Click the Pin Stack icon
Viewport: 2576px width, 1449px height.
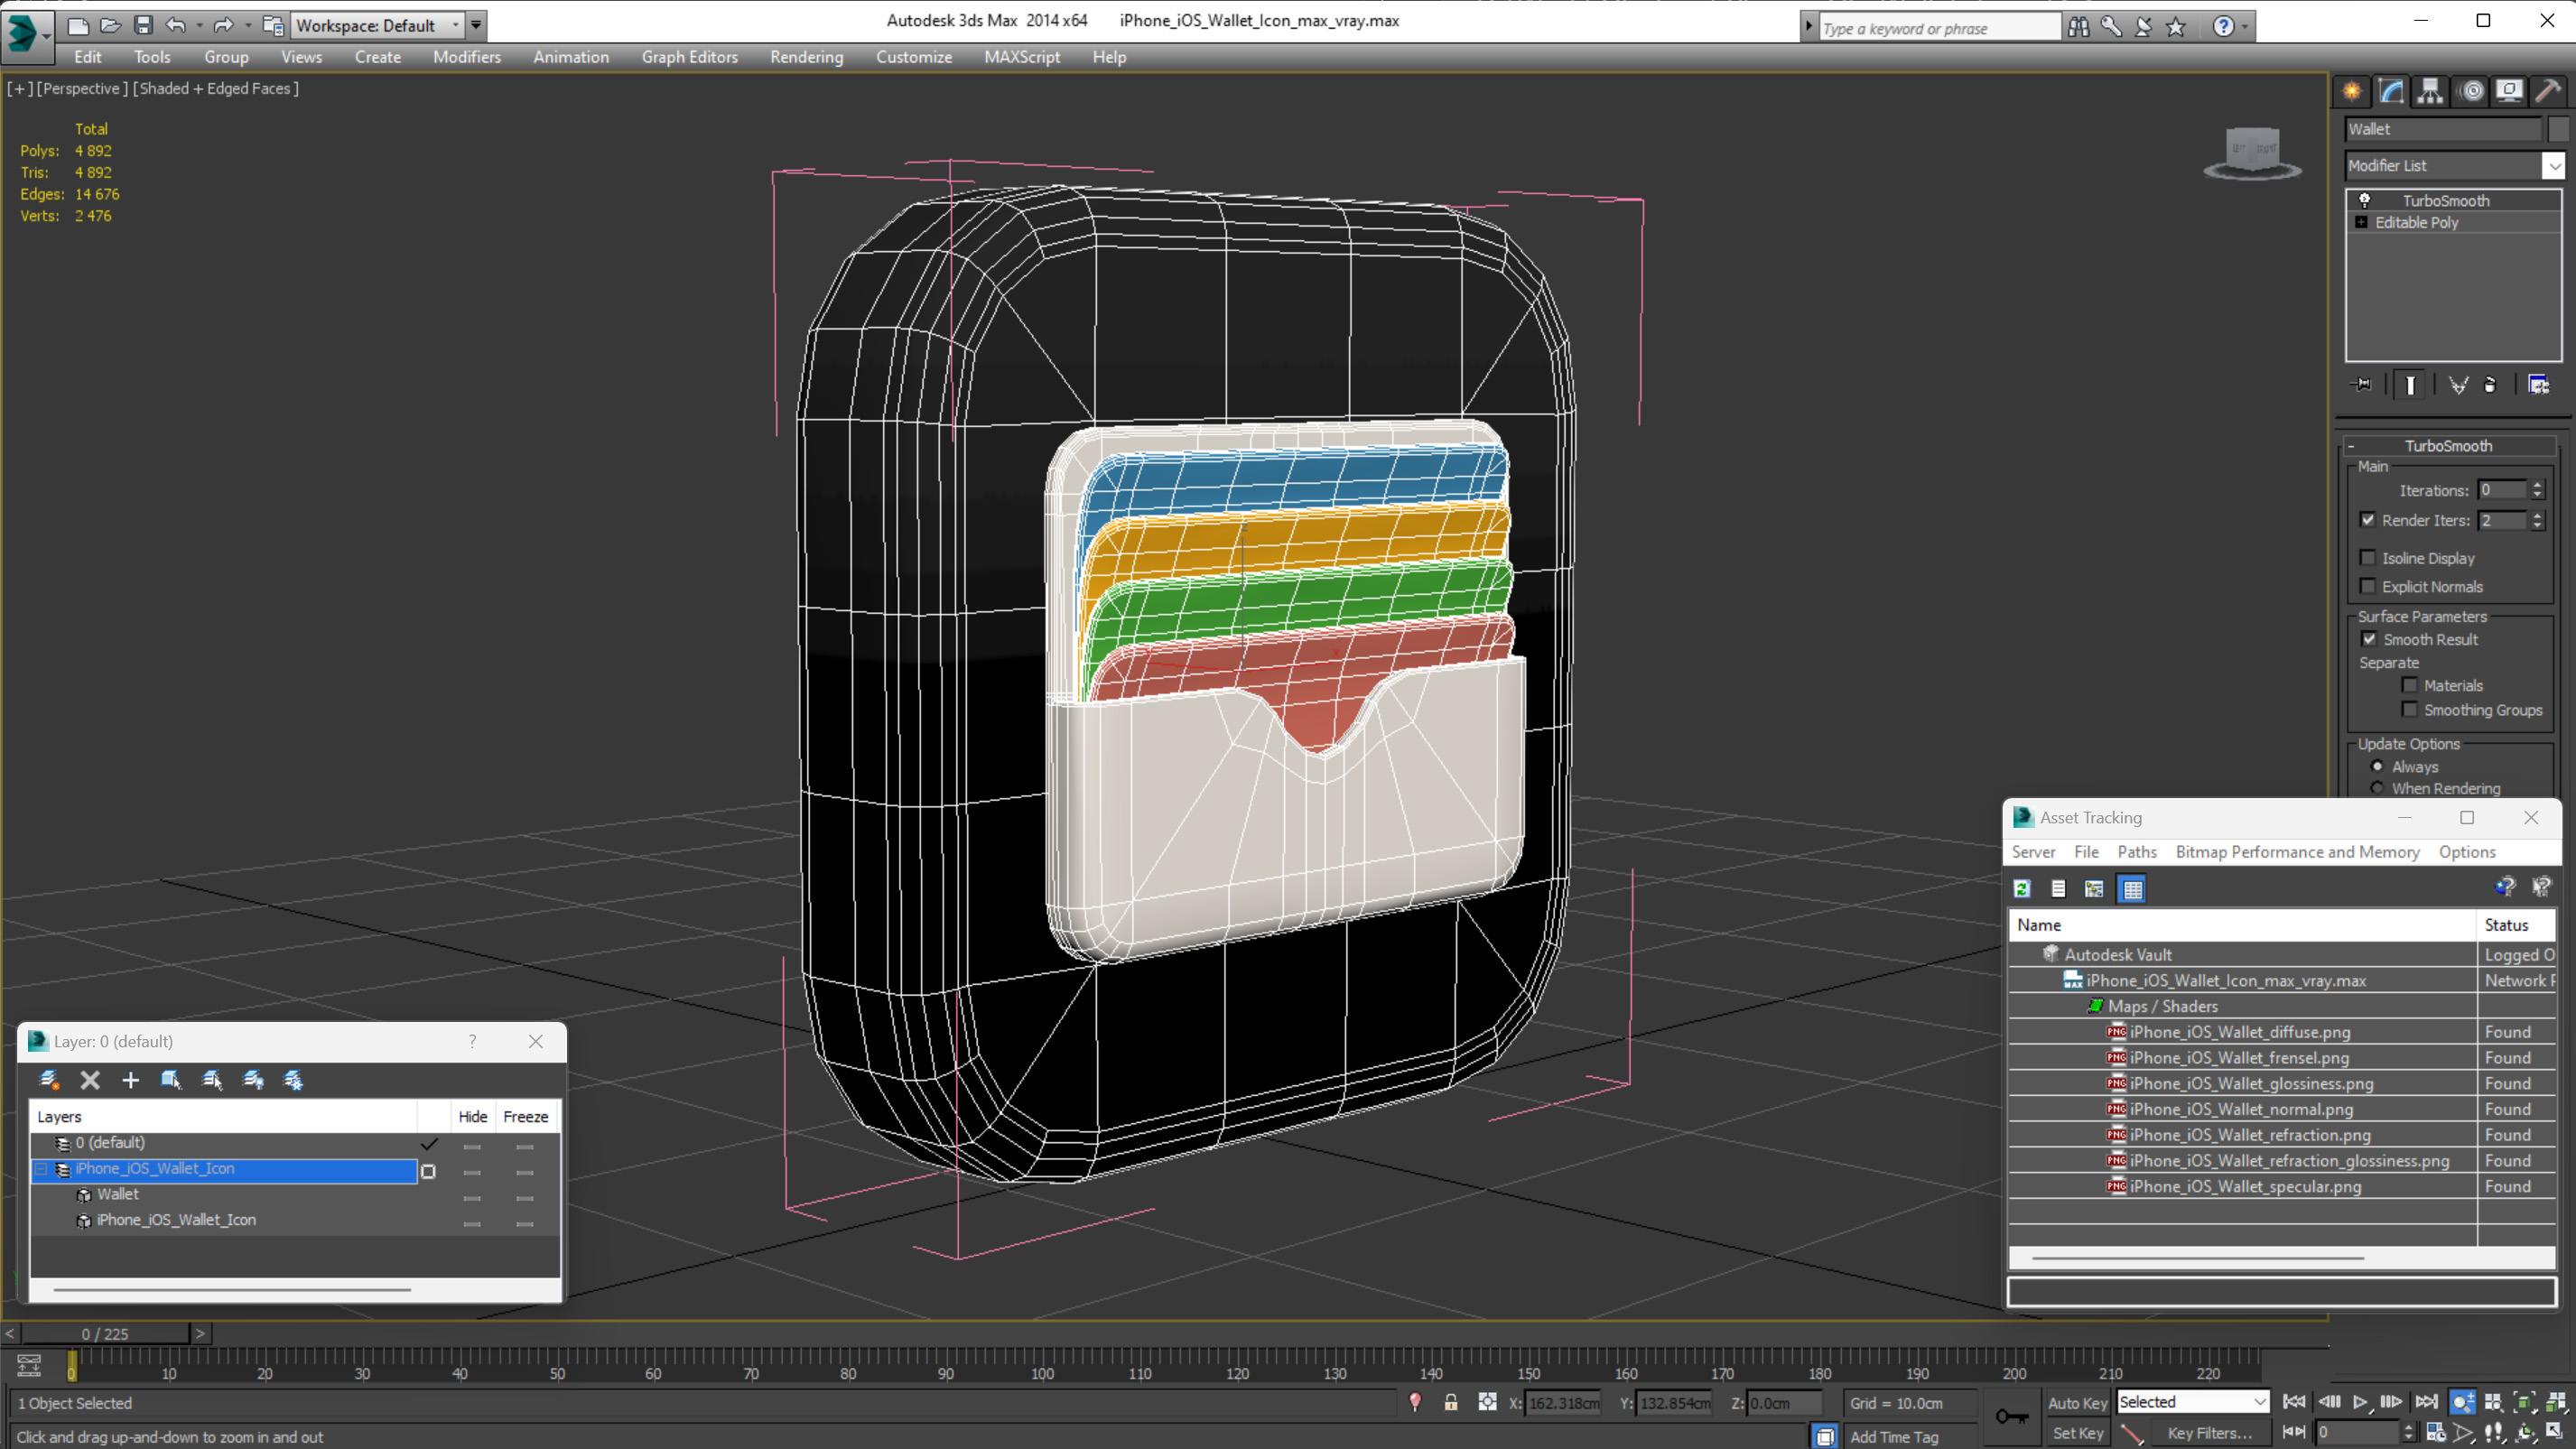(x=2362, y=385)
